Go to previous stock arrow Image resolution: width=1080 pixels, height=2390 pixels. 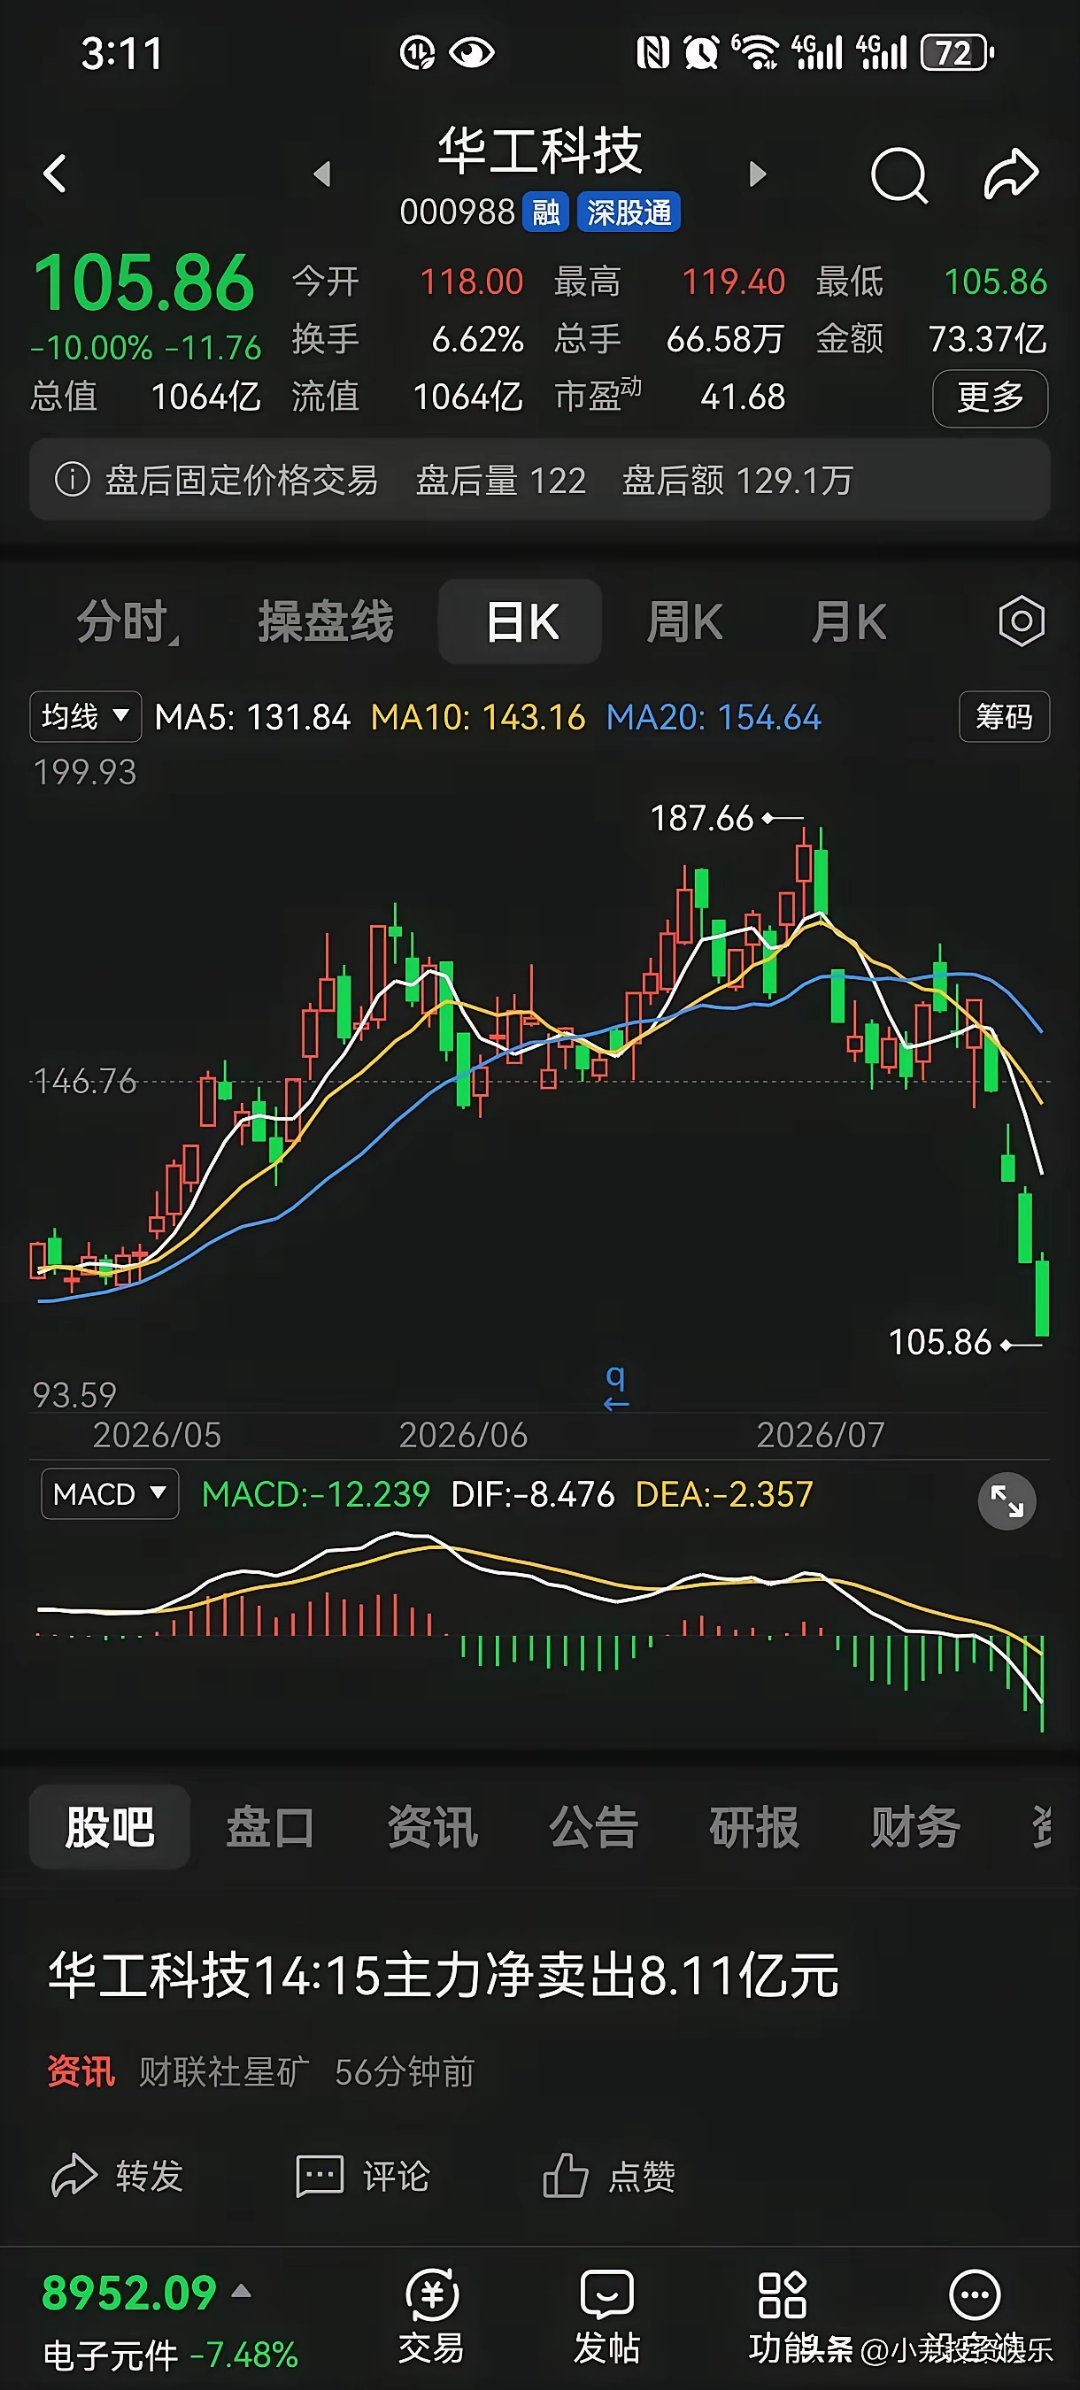pyautogui.click(x=322, y=174)
